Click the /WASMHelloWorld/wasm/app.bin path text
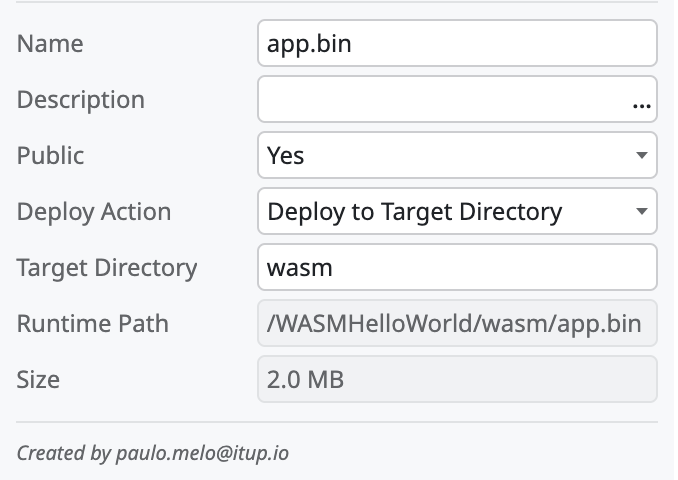 [455, 324]
